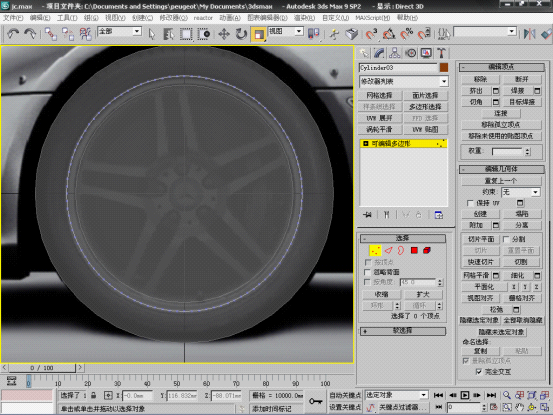Activate the Rotate tool
This screenshot has width=553, height=415.
click(x=241, y=34)
